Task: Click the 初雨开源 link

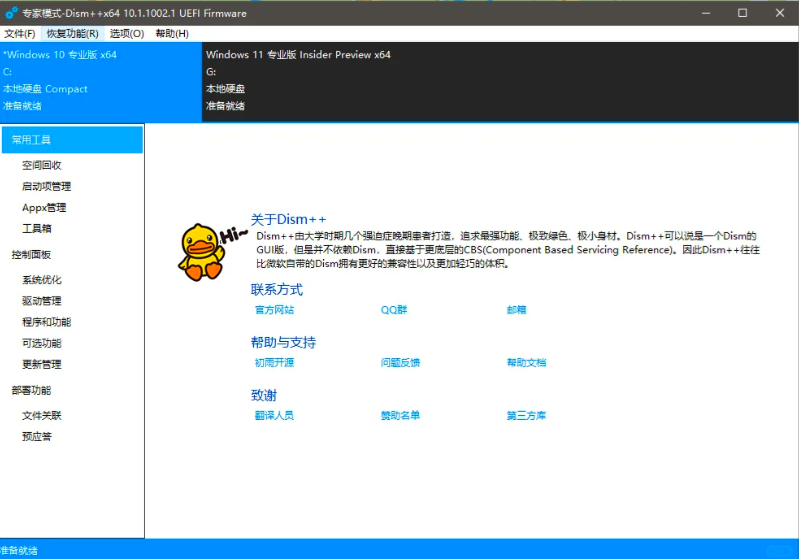Action: click(275, 363)
